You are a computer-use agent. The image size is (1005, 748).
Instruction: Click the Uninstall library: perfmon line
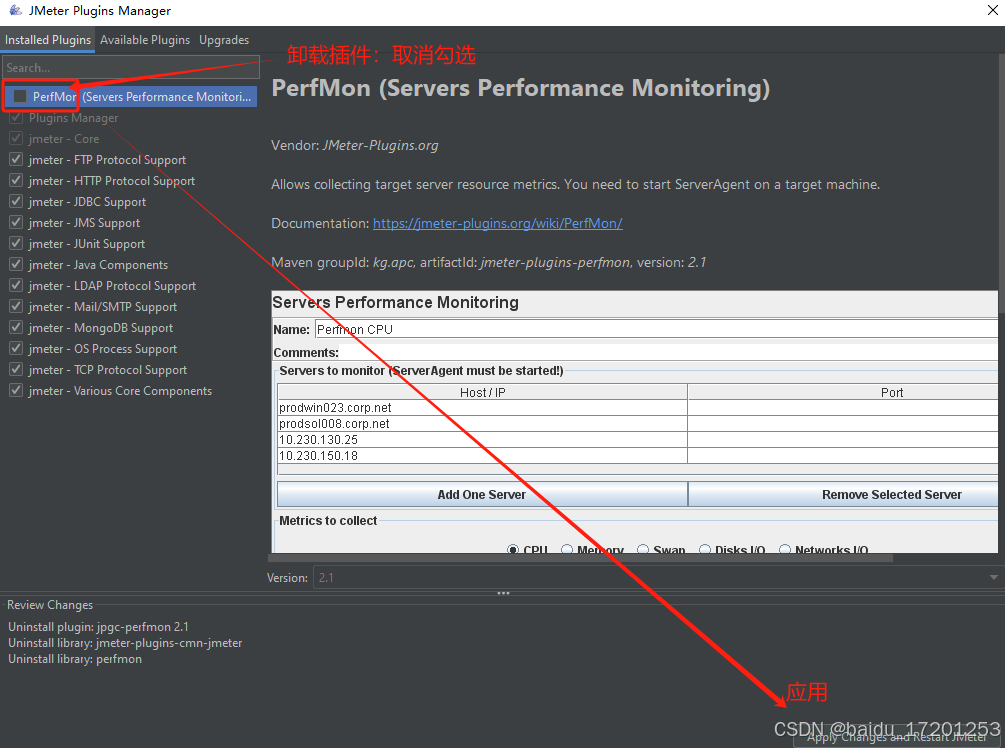(75, 659)
